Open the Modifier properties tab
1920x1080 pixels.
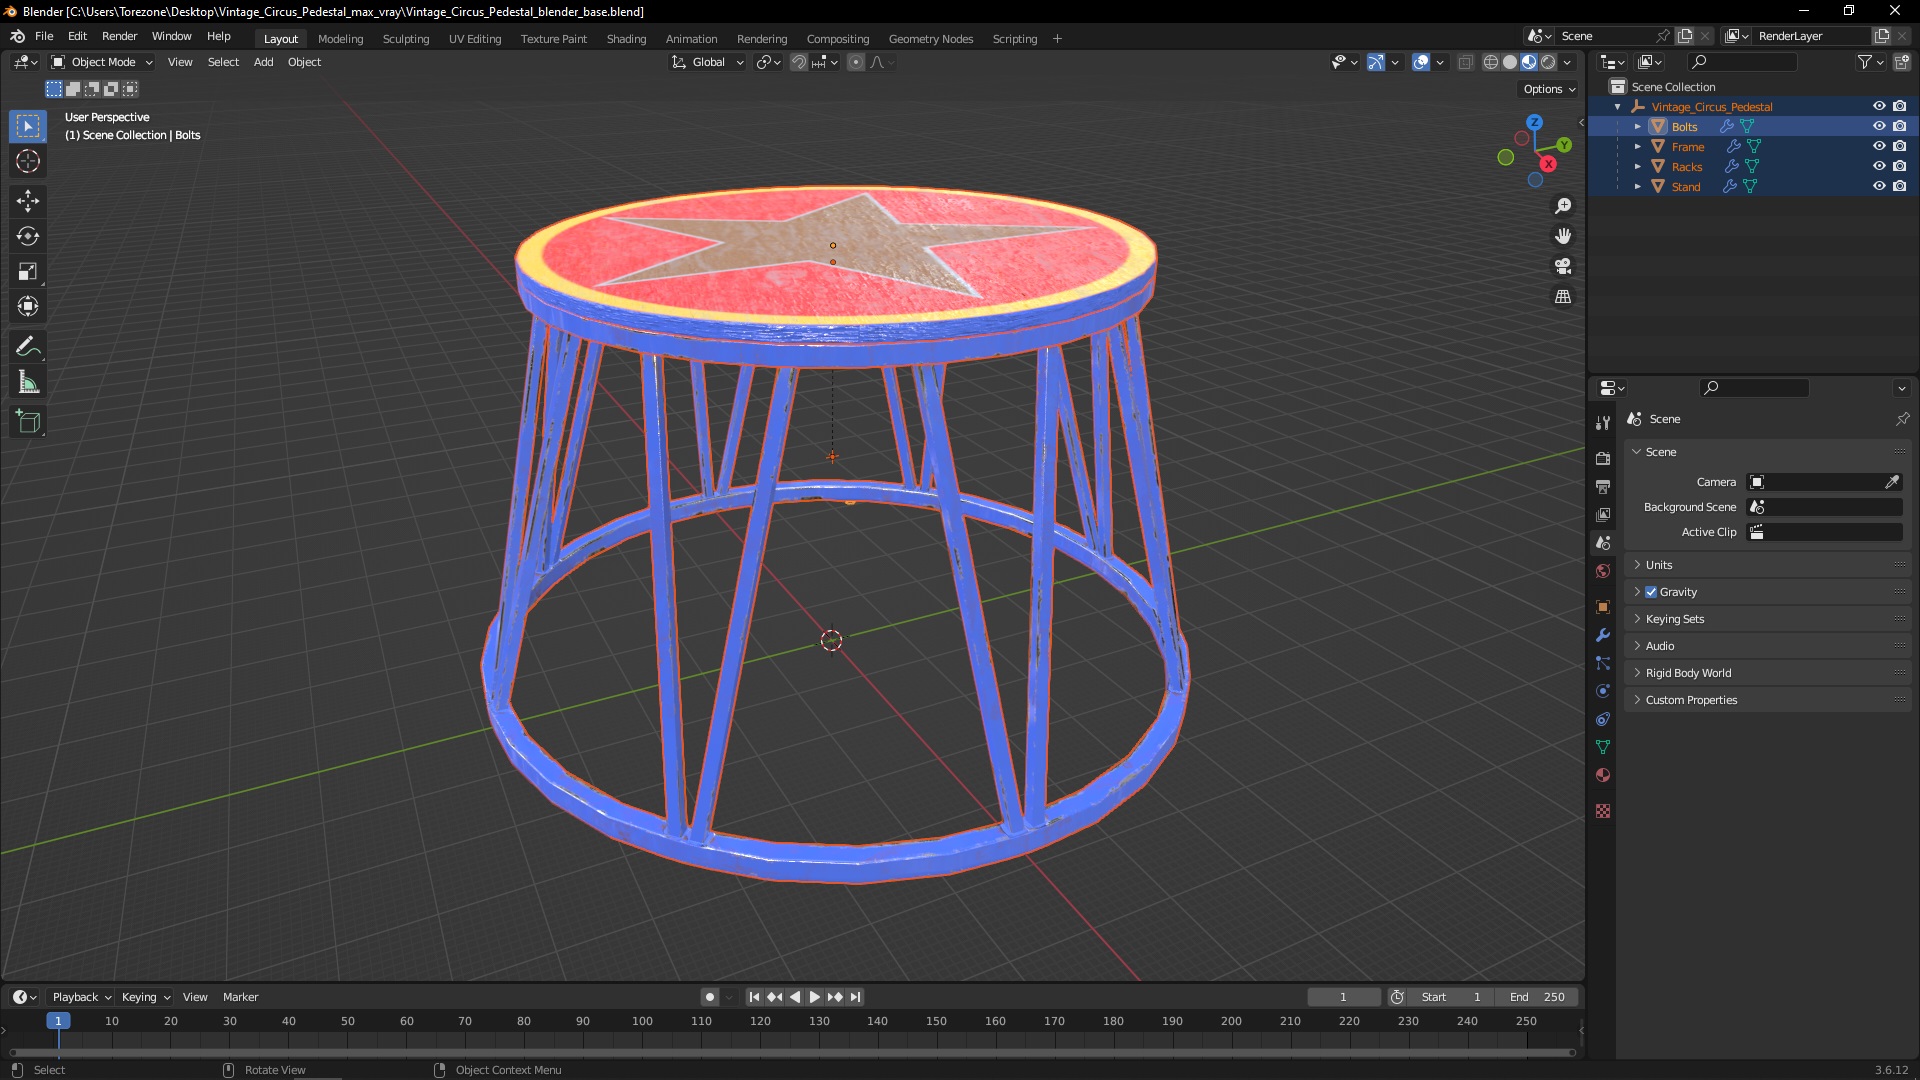click(x=1603, y=635)
